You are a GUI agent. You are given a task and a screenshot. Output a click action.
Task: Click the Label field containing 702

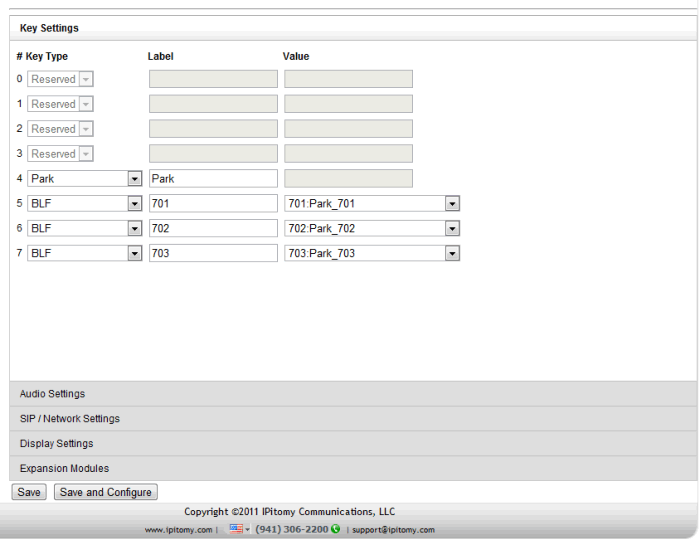pos(213,228)
